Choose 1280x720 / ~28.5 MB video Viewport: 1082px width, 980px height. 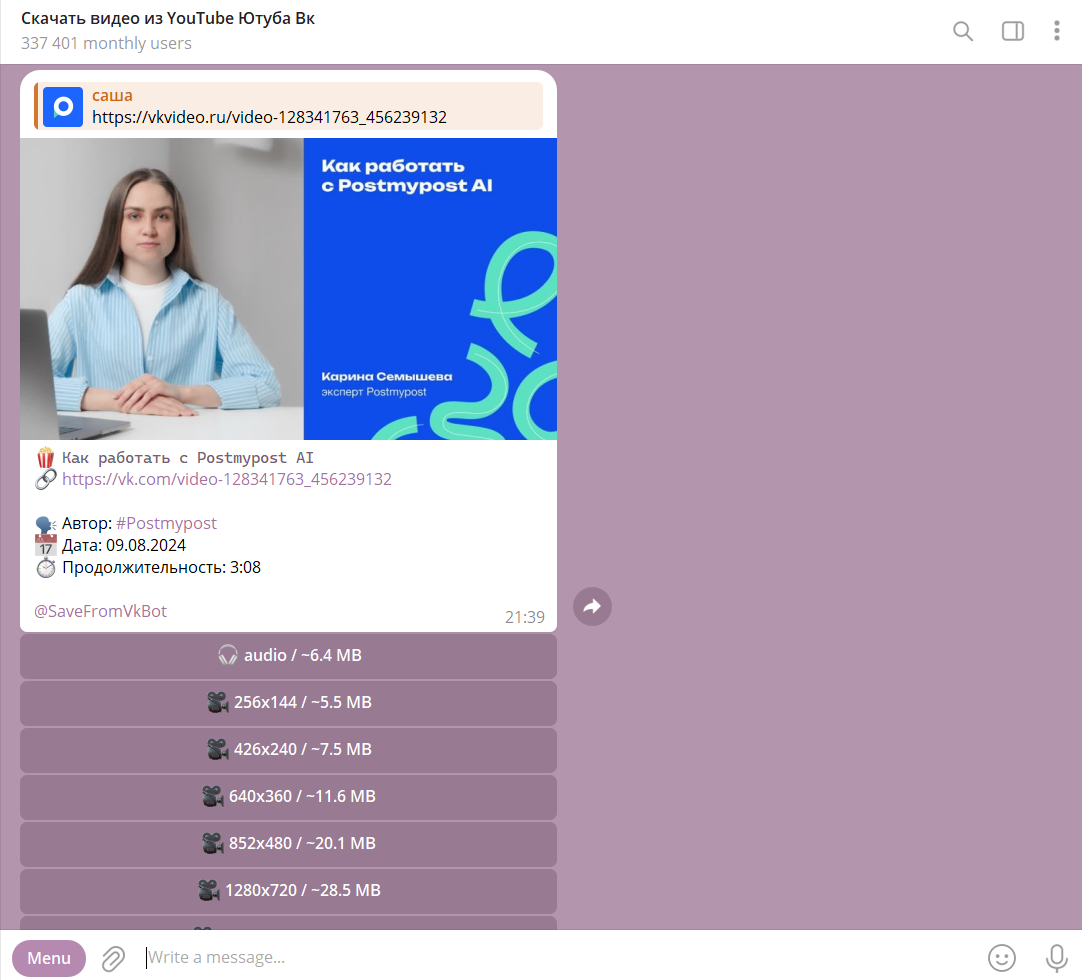288,890
